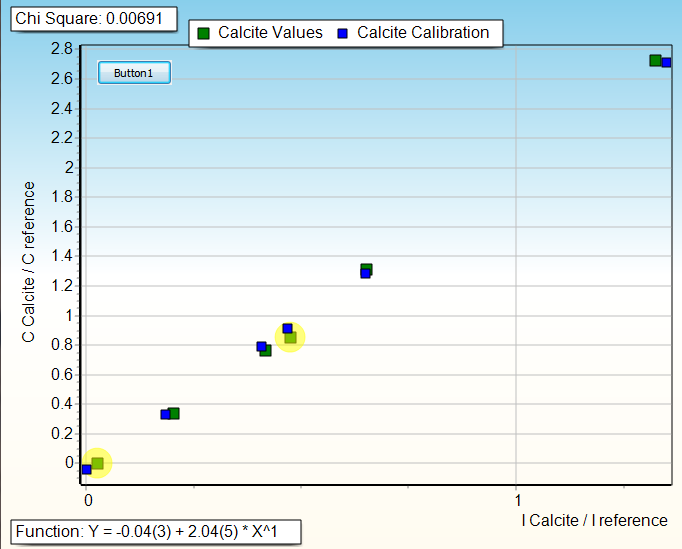Click the x-axis title I Calcite / I reference
Screen dimensions: 682x549
595,520
